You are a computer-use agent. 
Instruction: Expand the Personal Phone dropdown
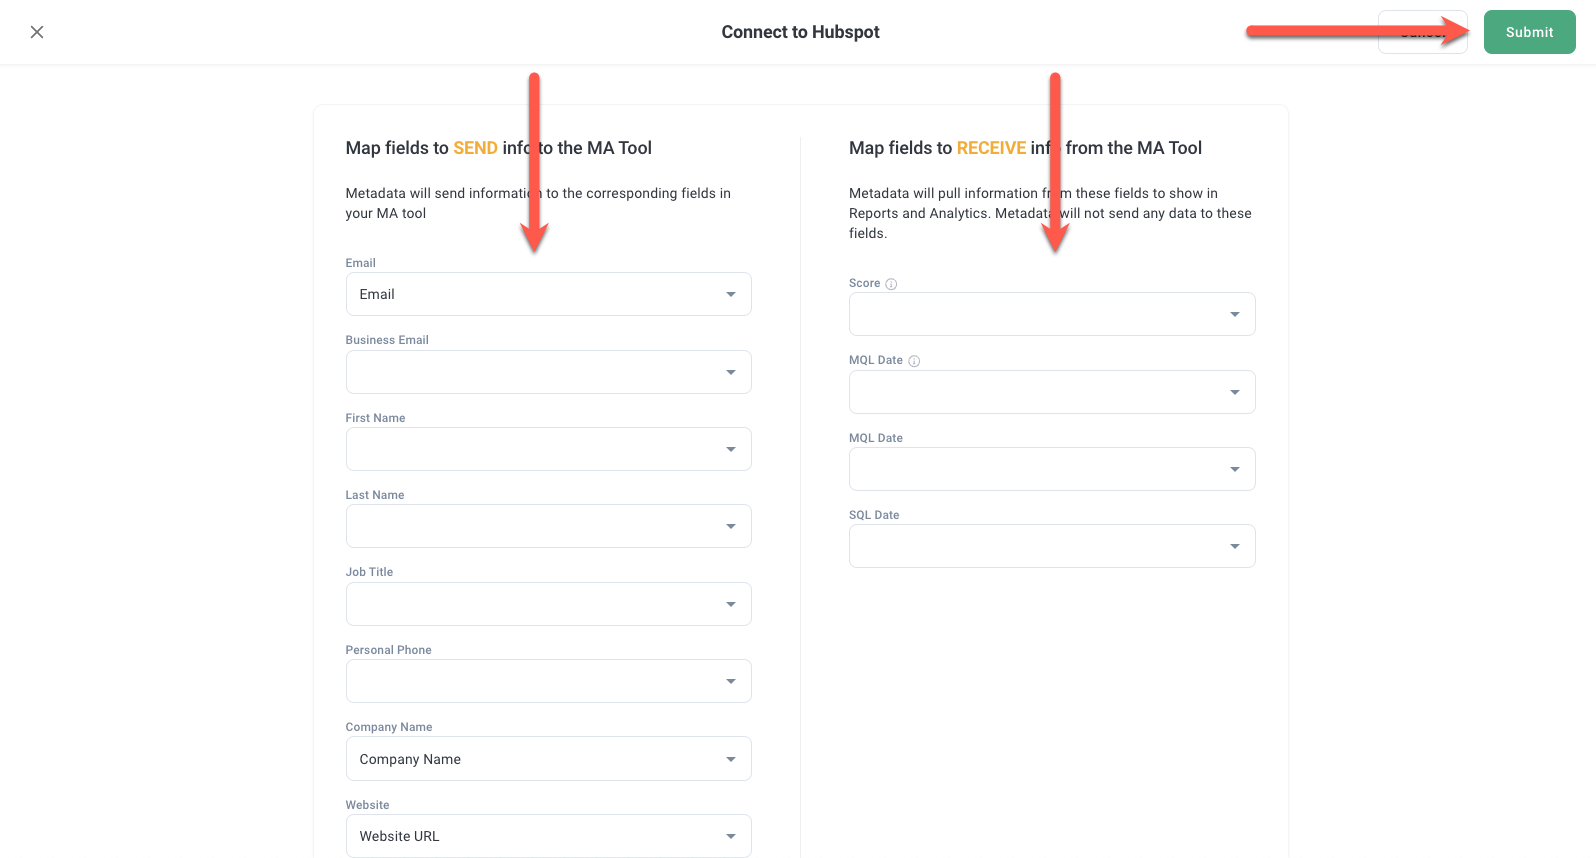click(548, 681)
